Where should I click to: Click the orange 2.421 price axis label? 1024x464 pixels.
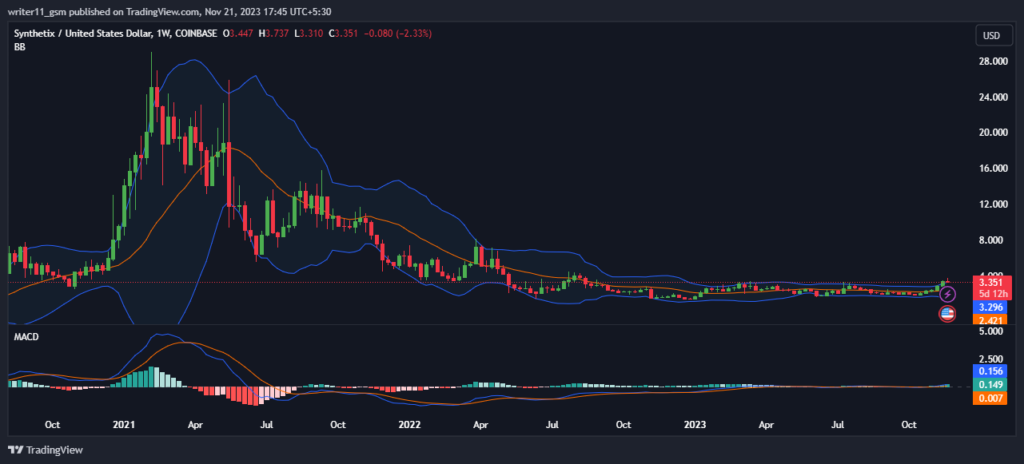pos(991,320)
